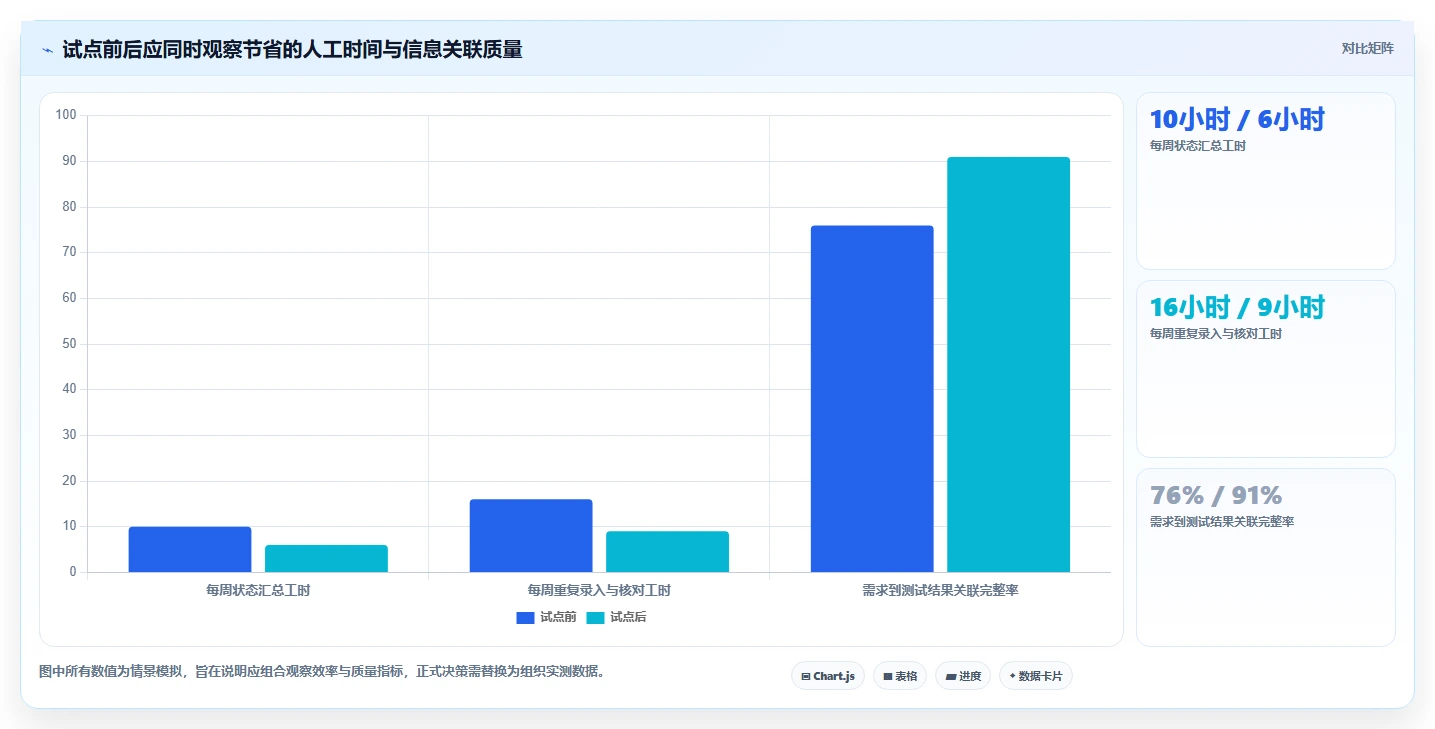Click the 试点后 bar for 需求到测试结果关联完整率
1435x729 pixels.
tap(1008, 364)
